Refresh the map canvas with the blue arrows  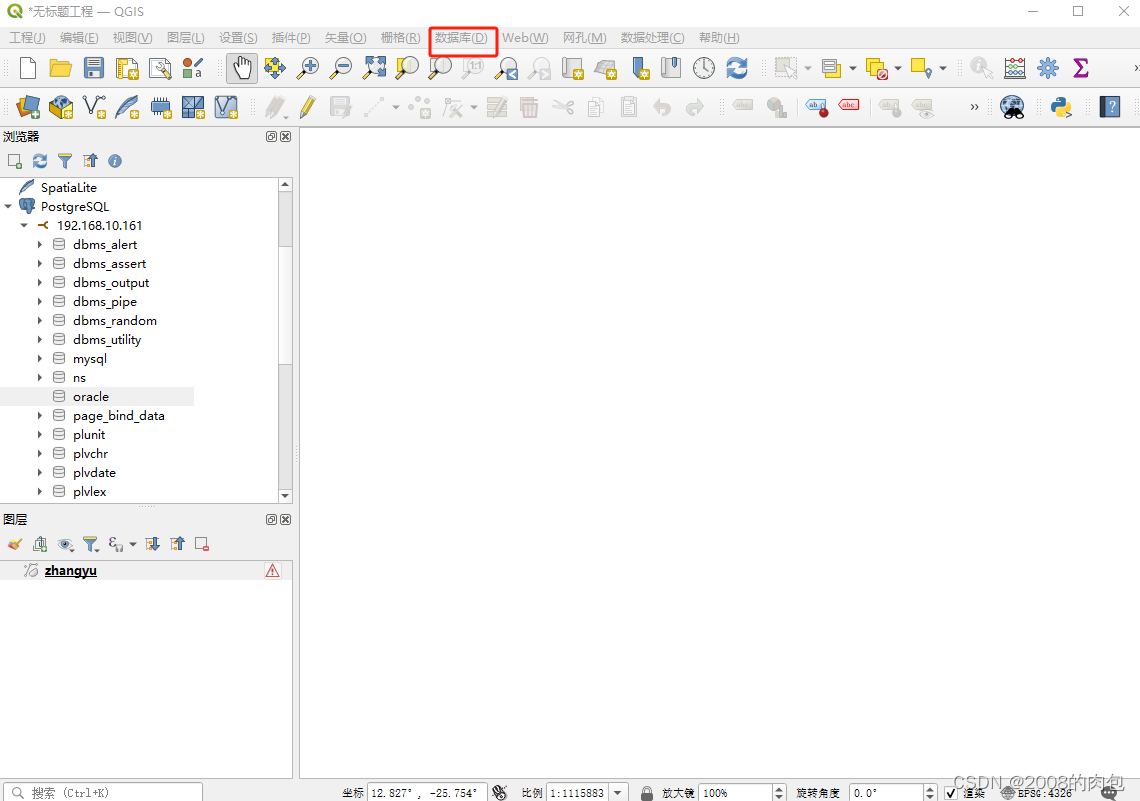tap(736, 68)
